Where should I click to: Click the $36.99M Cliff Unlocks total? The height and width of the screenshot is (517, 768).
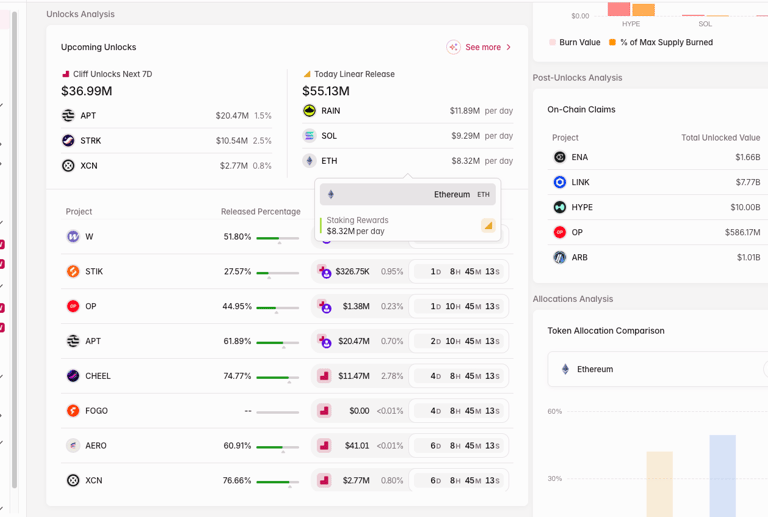(x=87, y=91)
